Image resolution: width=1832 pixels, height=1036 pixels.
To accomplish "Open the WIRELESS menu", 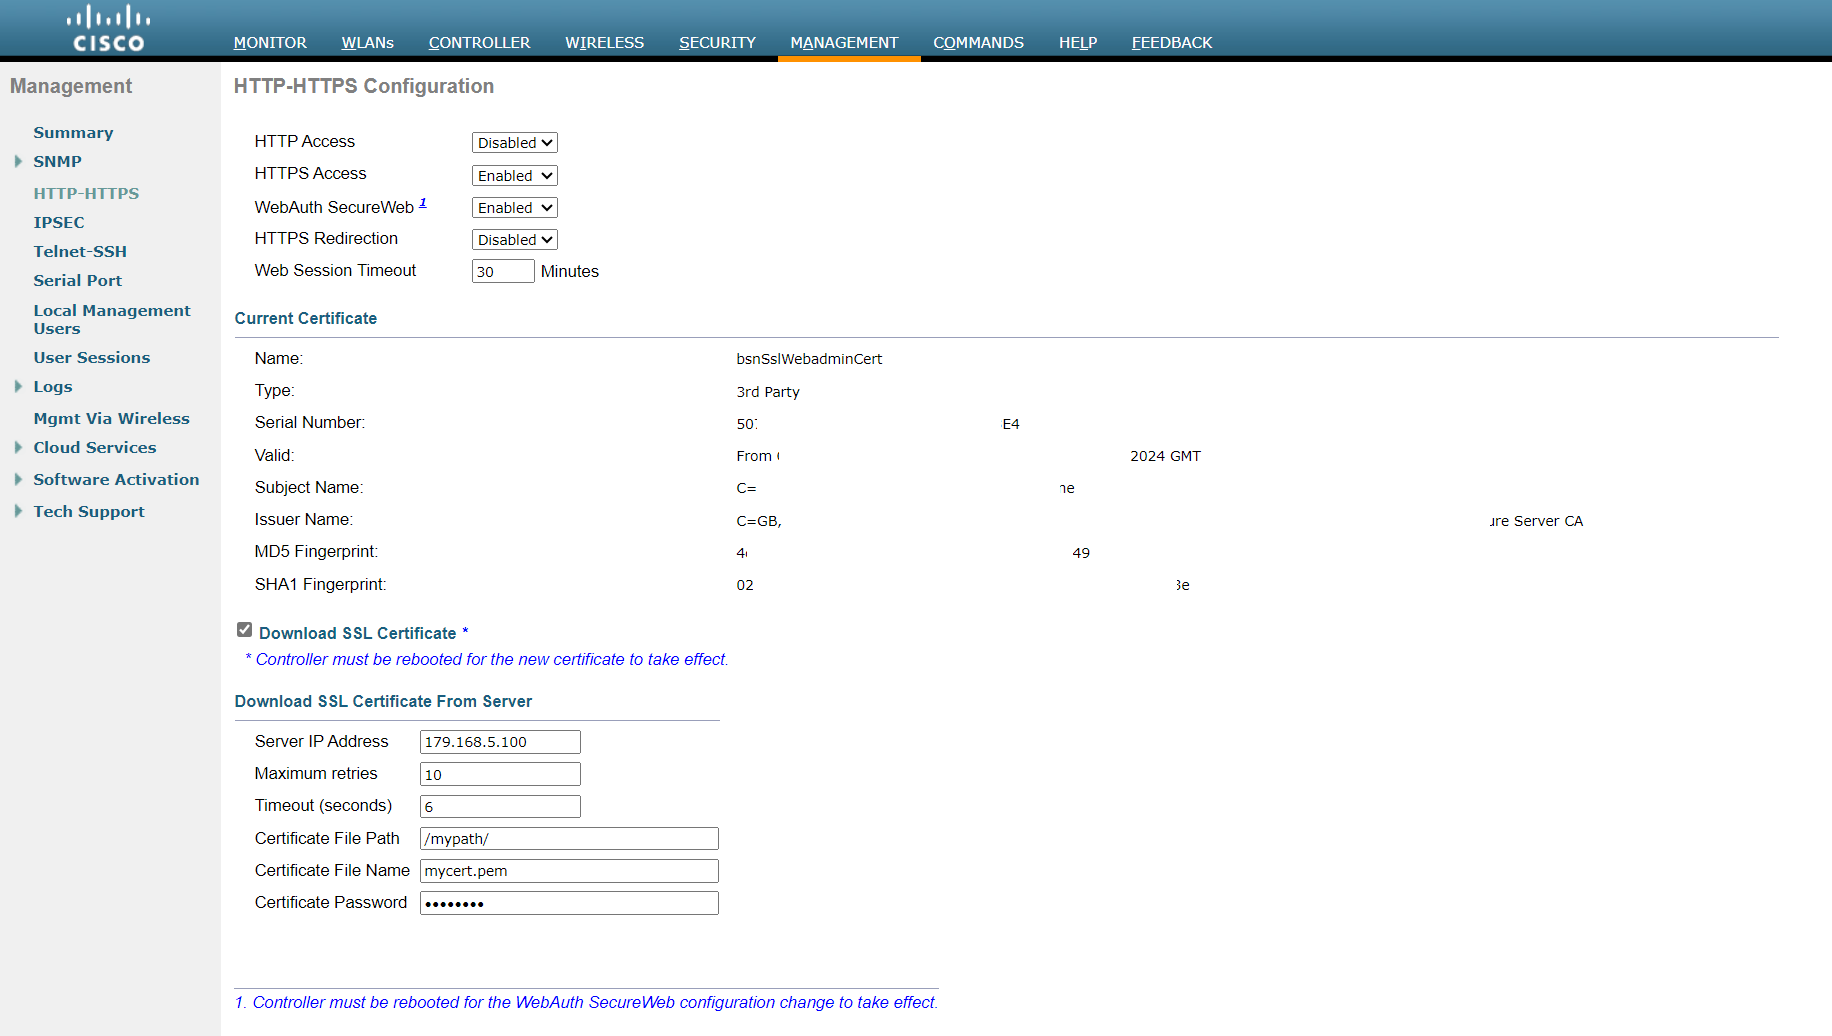I will [604, 42].
